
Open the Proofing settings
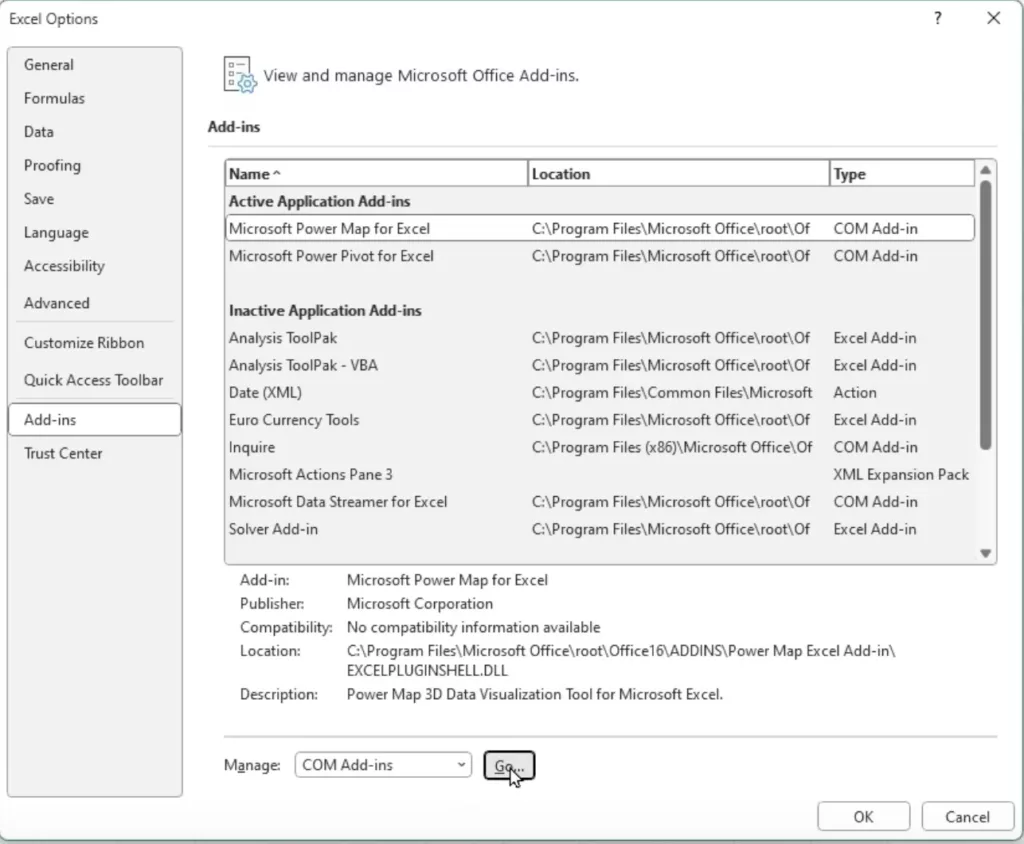pyautogui.click(x=95, y=165)
